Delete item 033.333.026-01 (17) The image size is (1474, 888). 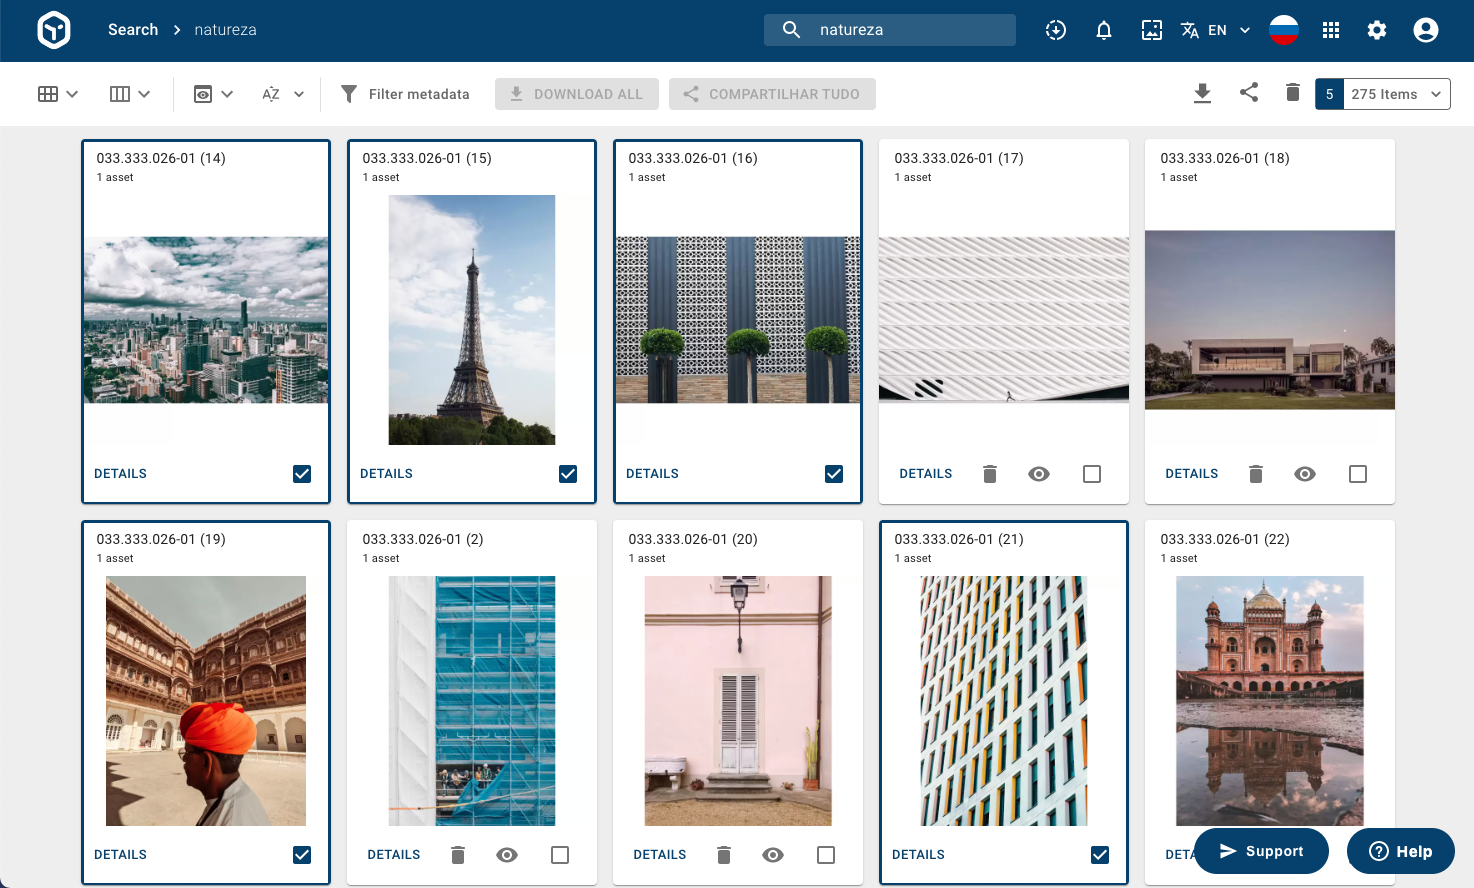990,474
